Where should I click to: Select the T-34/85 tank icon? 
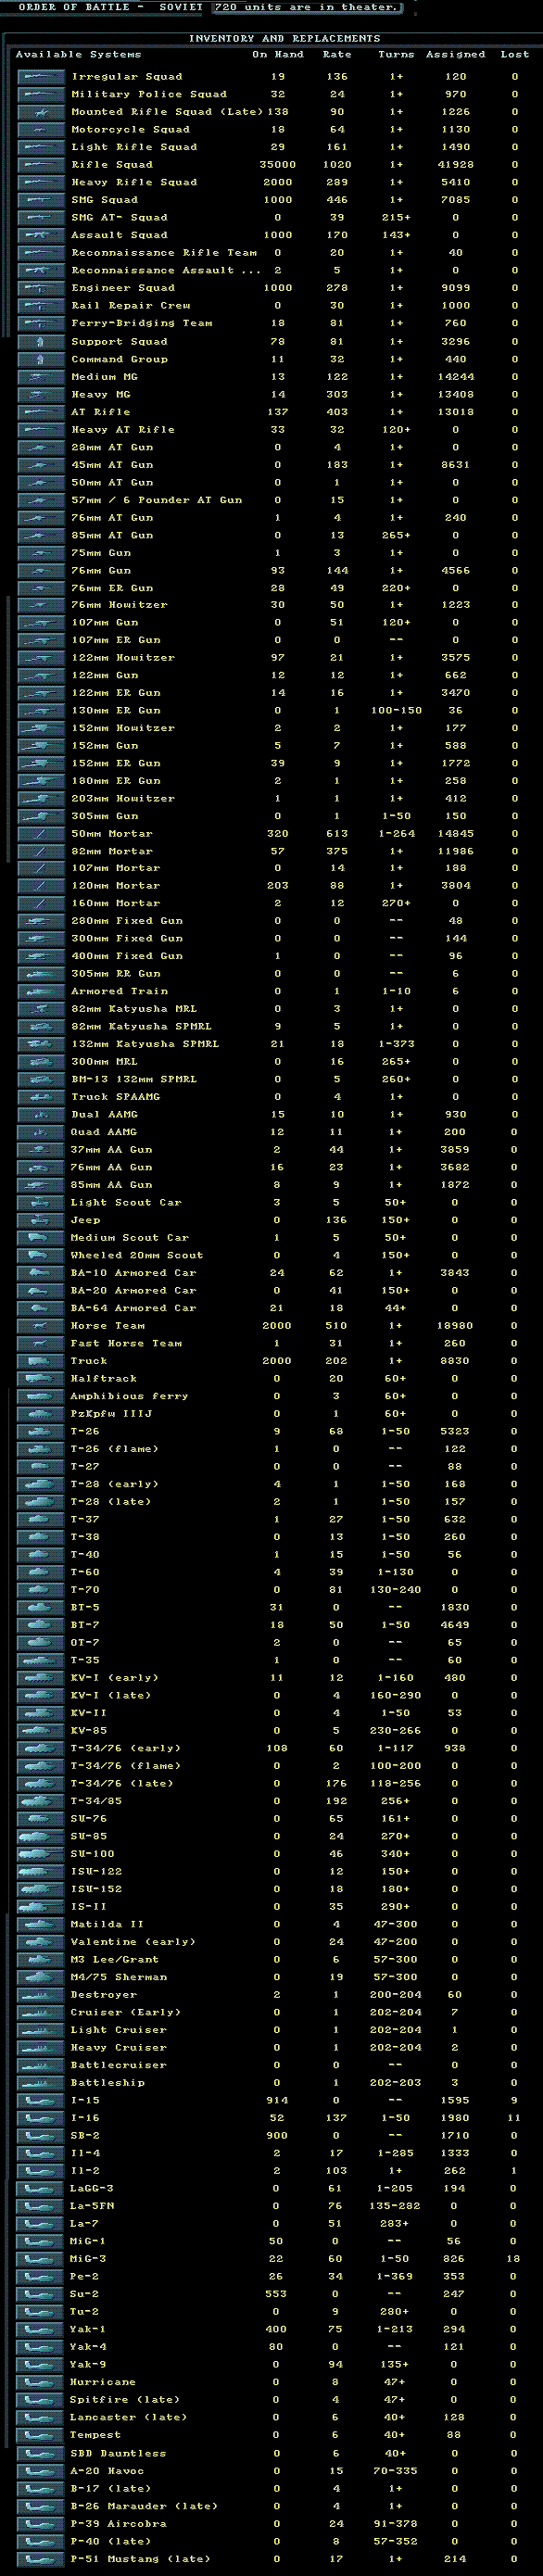coord(41,1801)
